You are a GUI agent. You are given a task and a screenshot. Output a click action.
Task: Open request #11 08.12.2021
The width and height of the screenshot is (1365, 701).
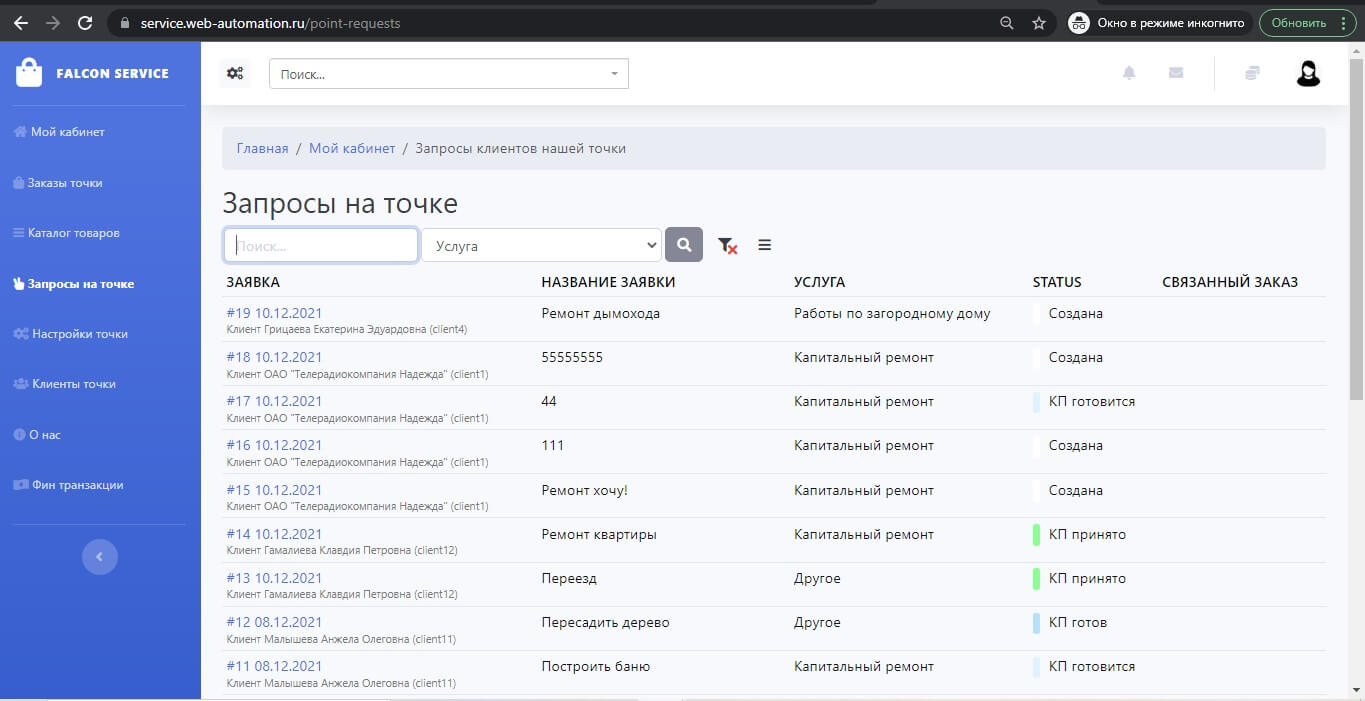[275, 666]
